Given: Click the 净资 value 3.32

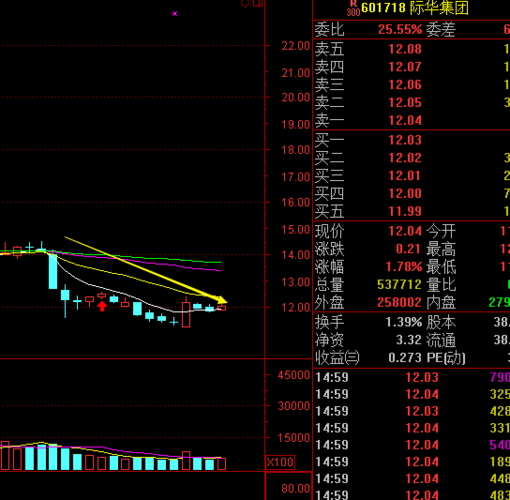Looking at the screenshot, I should 409,340.
